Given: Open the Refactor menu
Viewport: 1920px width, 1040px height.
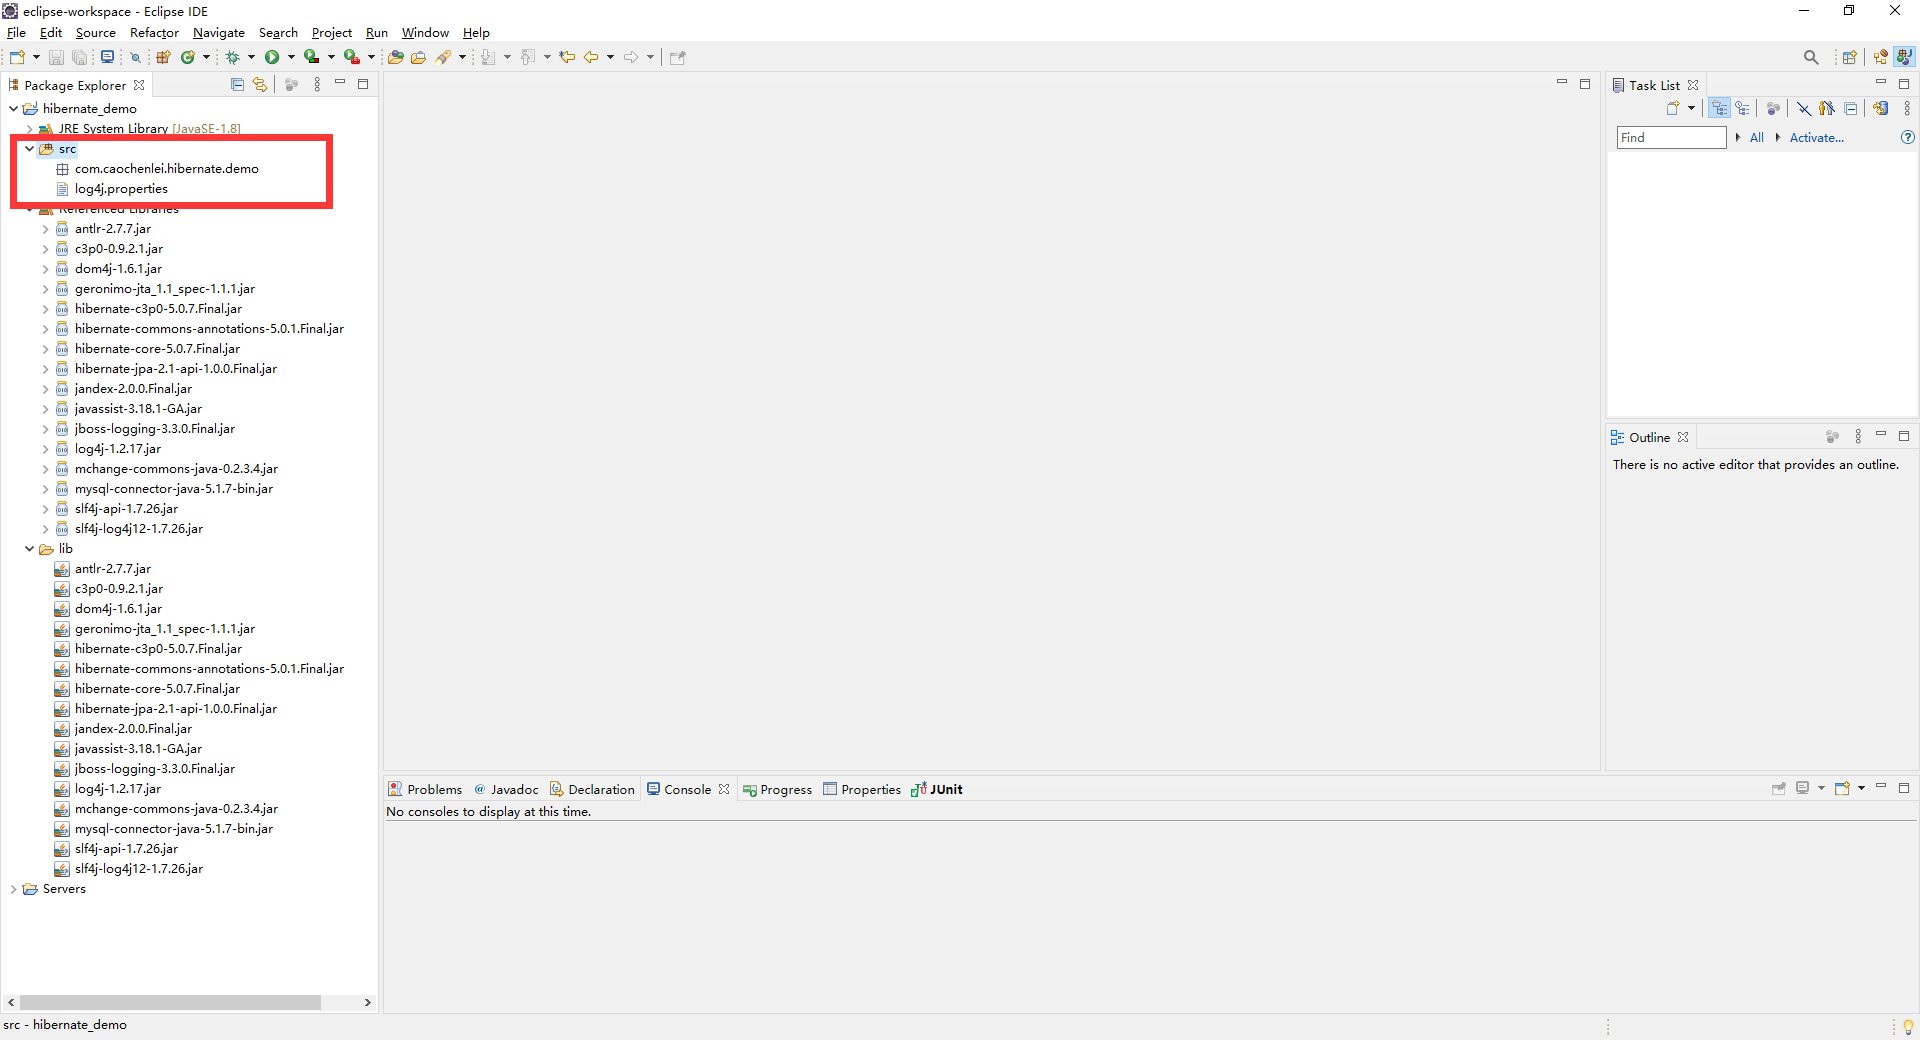Looking at the screenshot, I should point(153,32).
